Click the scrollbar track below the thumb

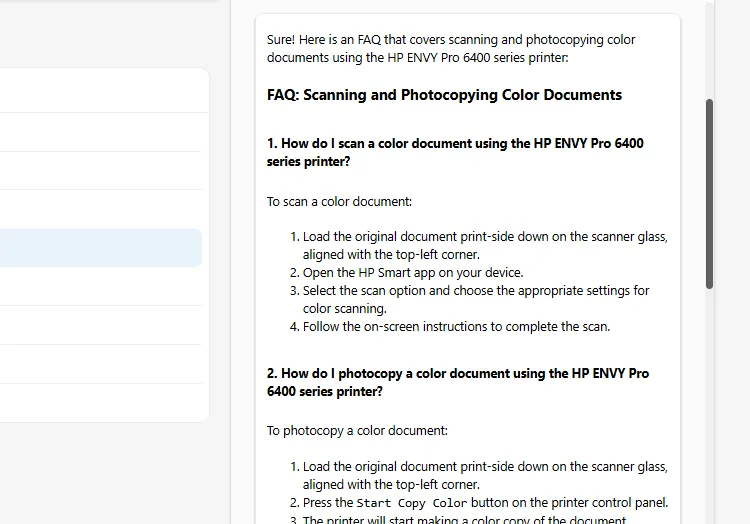point(710,400)
